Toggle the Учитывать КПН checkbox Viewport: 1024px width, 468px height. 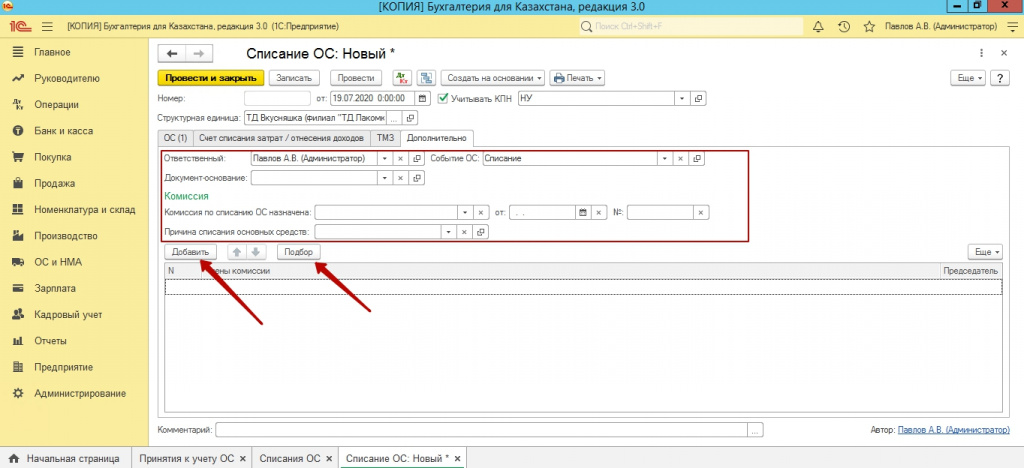[x=443, y=99]
